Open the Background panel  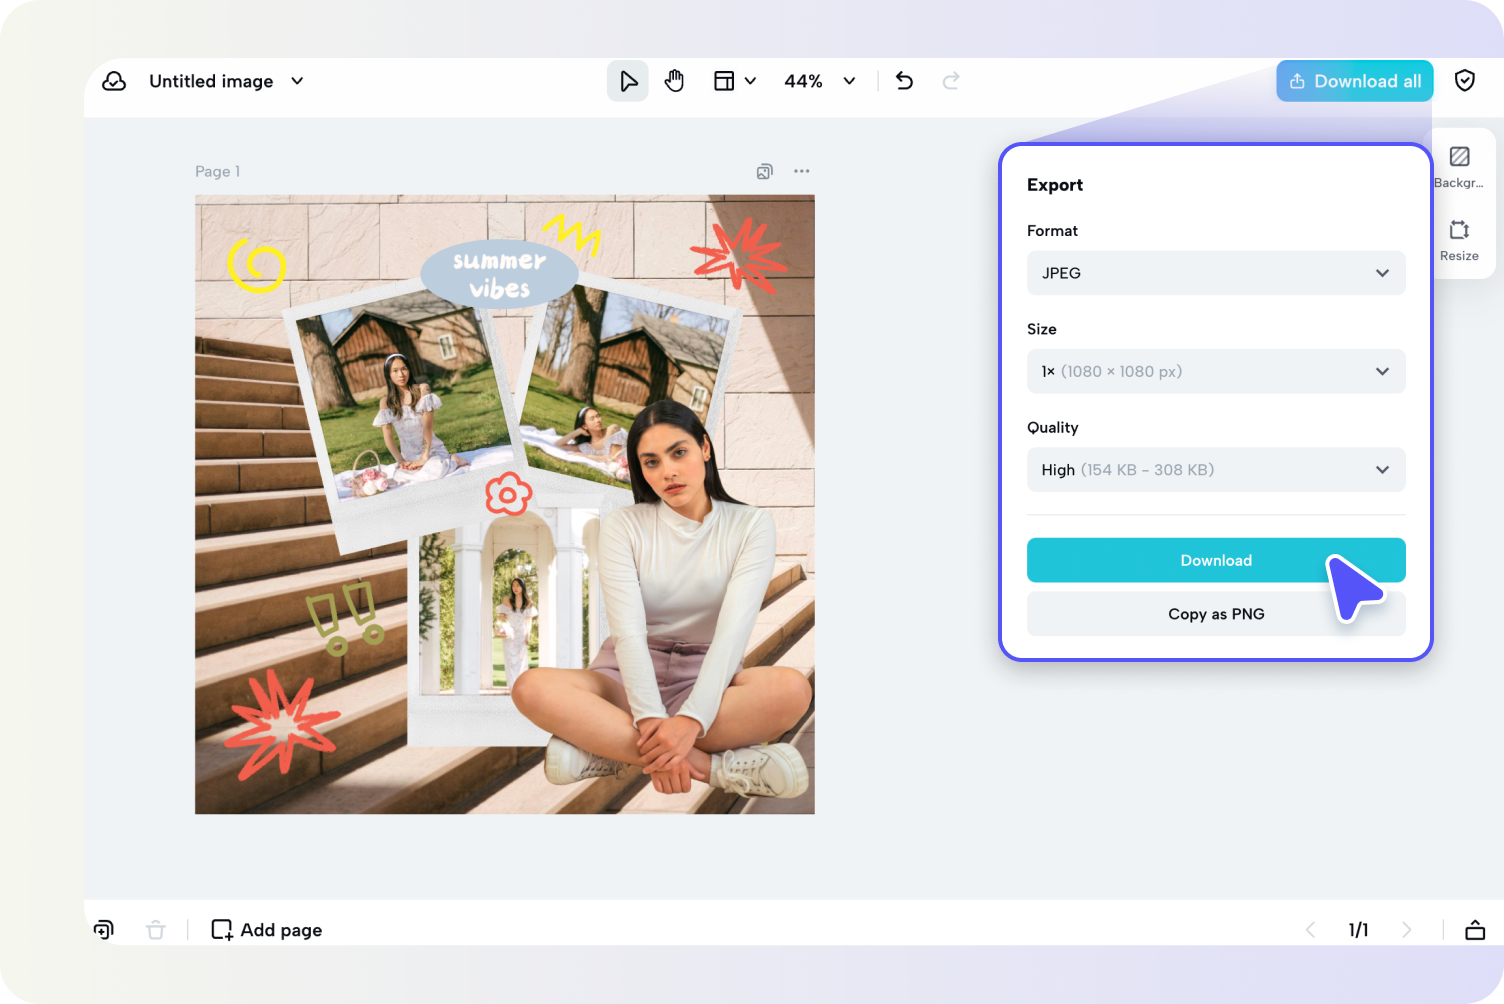point(1459,166)
